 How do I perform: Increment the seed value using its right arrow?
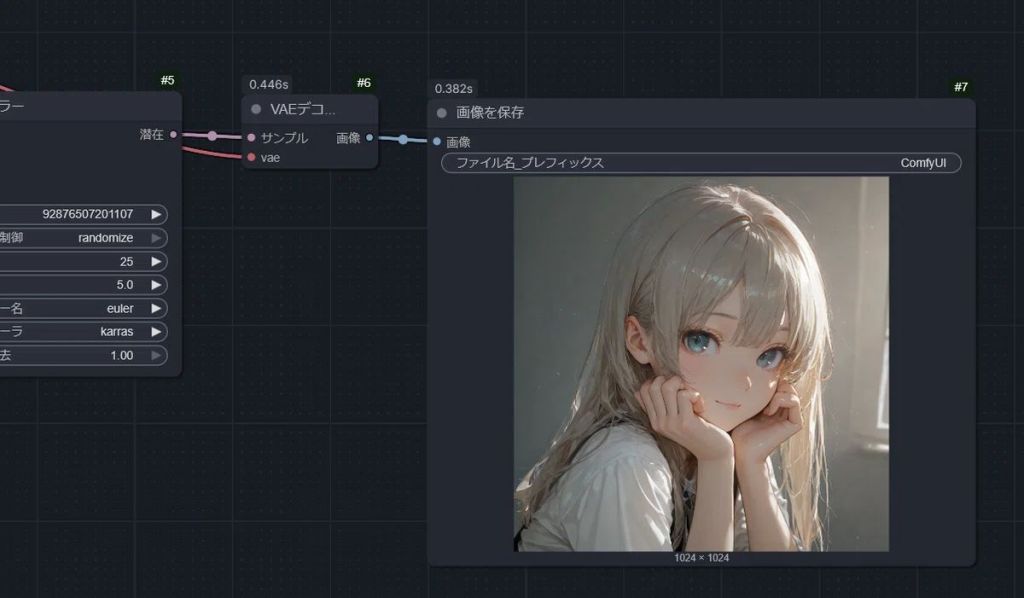coord(159,214)
